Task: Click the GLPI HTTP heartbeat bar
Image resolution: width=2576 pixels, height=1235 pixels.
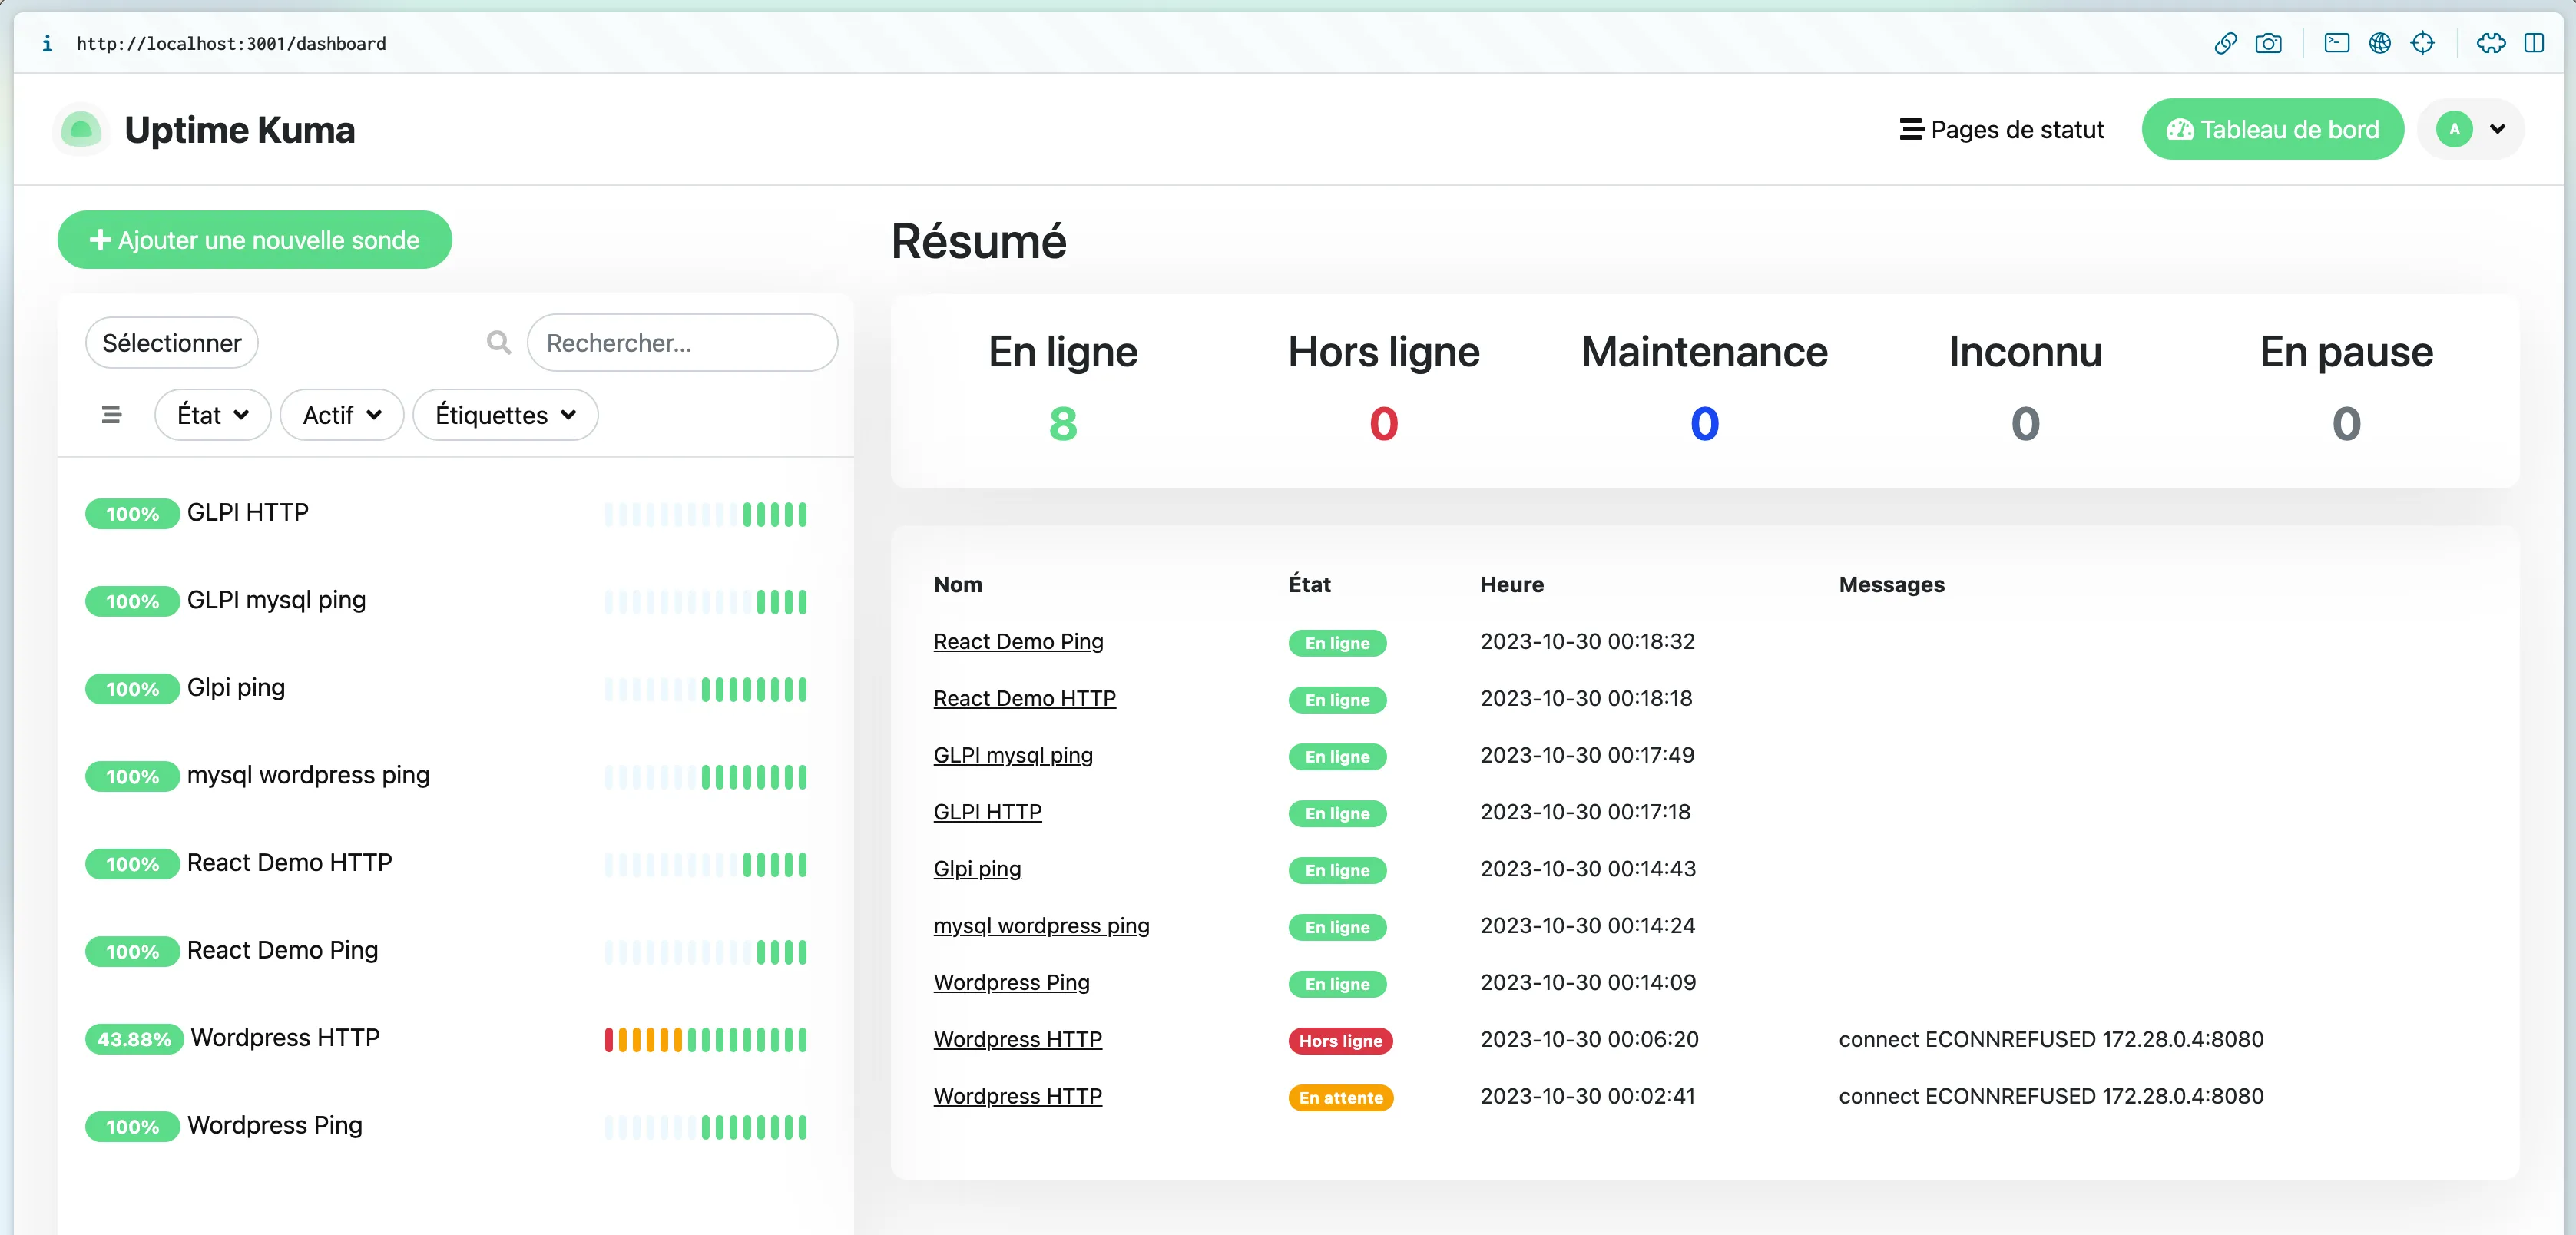Action: pyautogui.click(x=706, y=515)
